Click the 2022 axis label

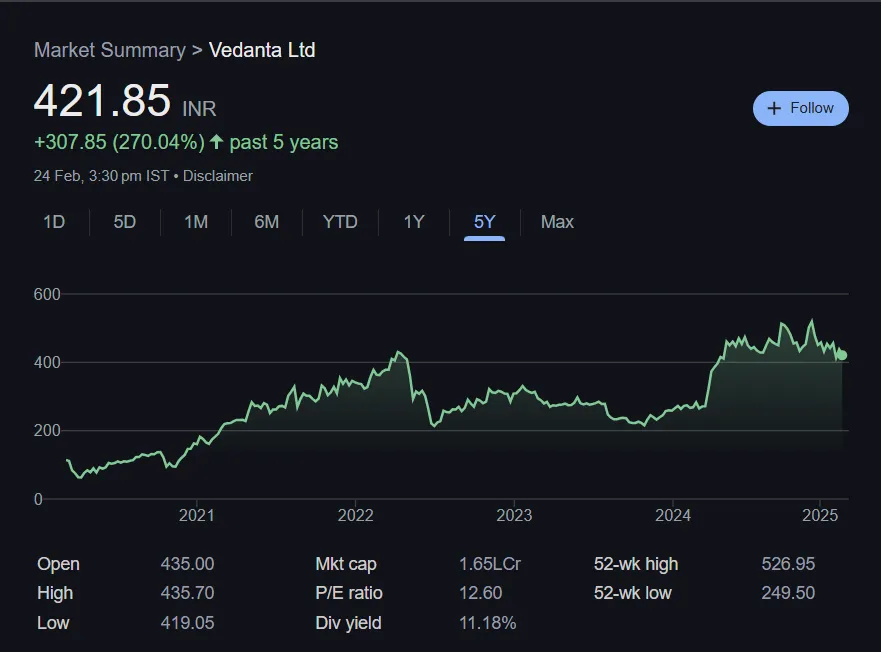click(356, 515)
